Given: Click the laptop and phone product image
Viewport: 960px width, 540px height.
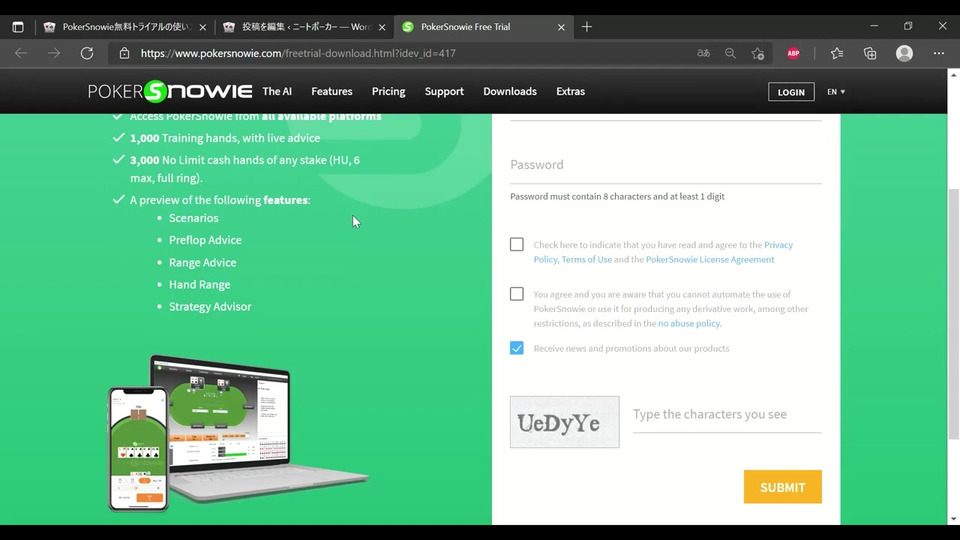Looking at the screenshot, I should click(239, 432).
